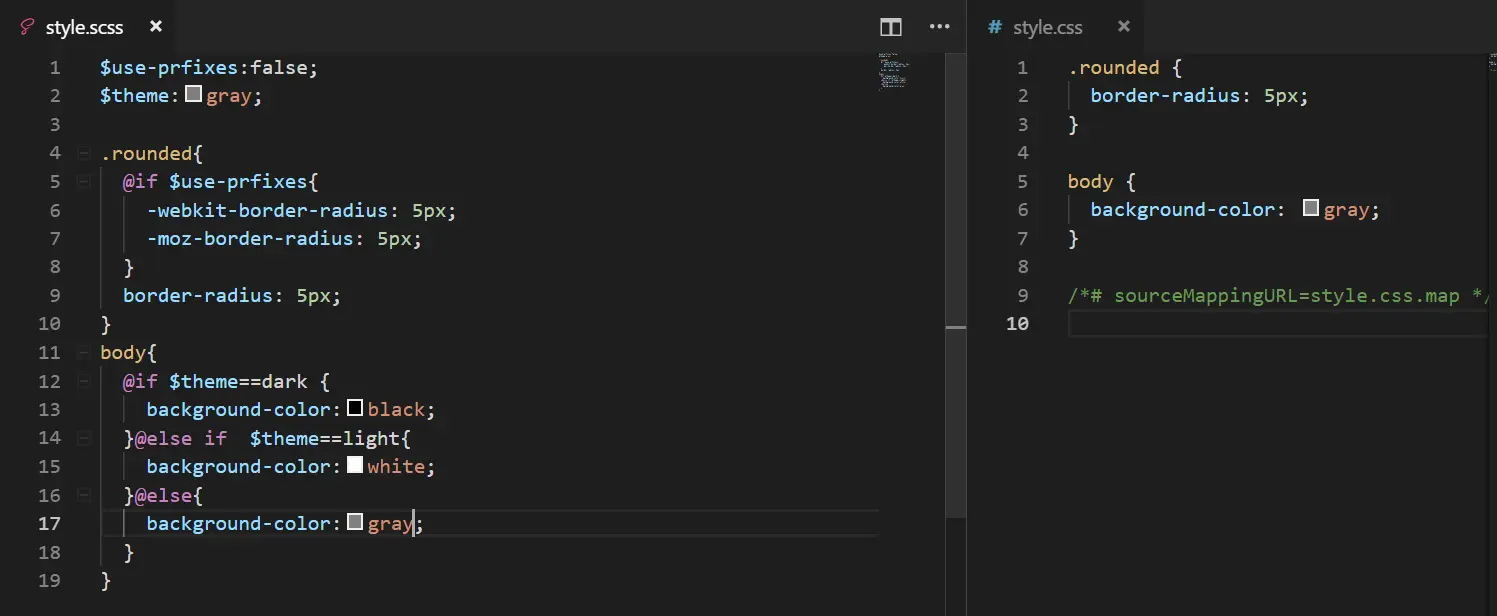1497x616 pixels.
Task: Open the black color swatch picker
Action: point(355,409)
